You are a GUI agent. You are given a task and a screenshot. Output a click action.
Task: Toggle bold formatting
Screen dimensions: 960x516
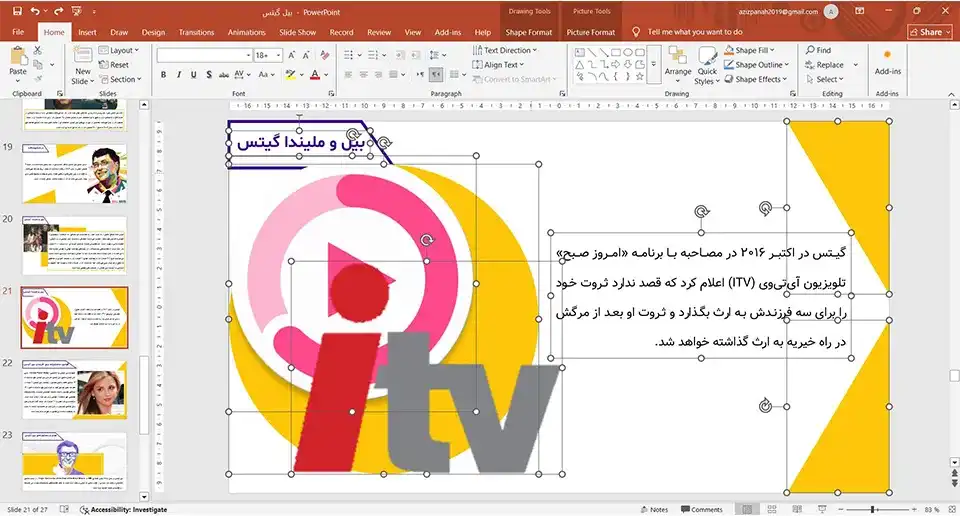pyautogui.click(x=163, y=74)
